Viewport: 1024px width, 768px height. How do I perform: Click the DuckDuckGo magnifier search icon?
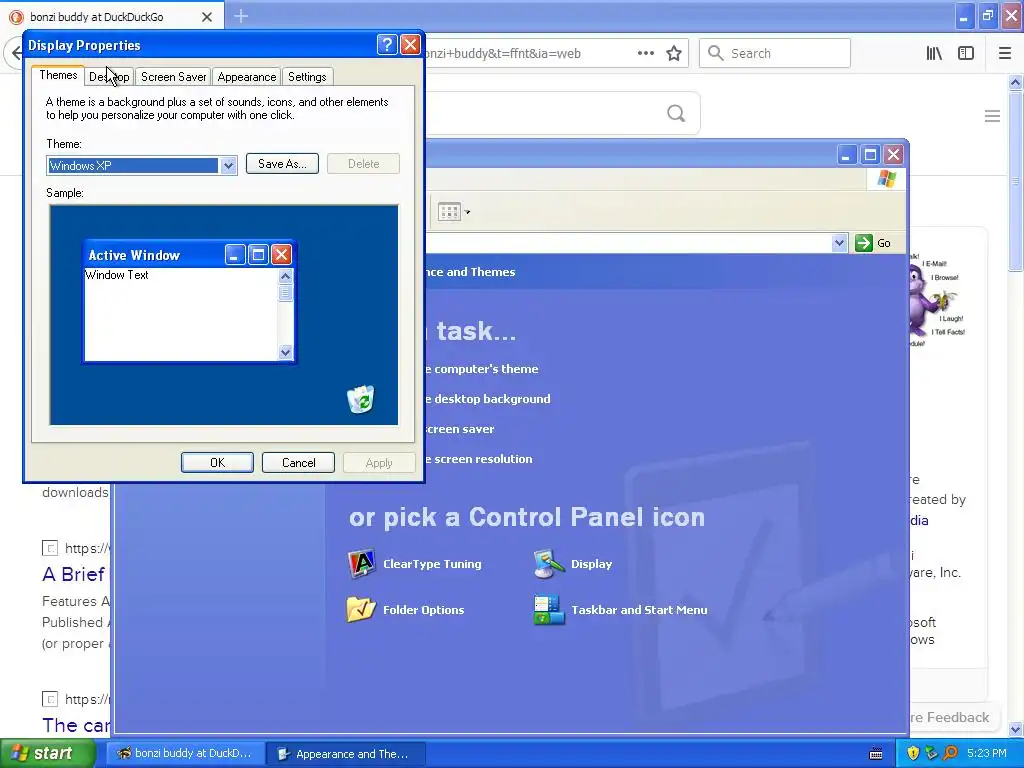[676, 114]
